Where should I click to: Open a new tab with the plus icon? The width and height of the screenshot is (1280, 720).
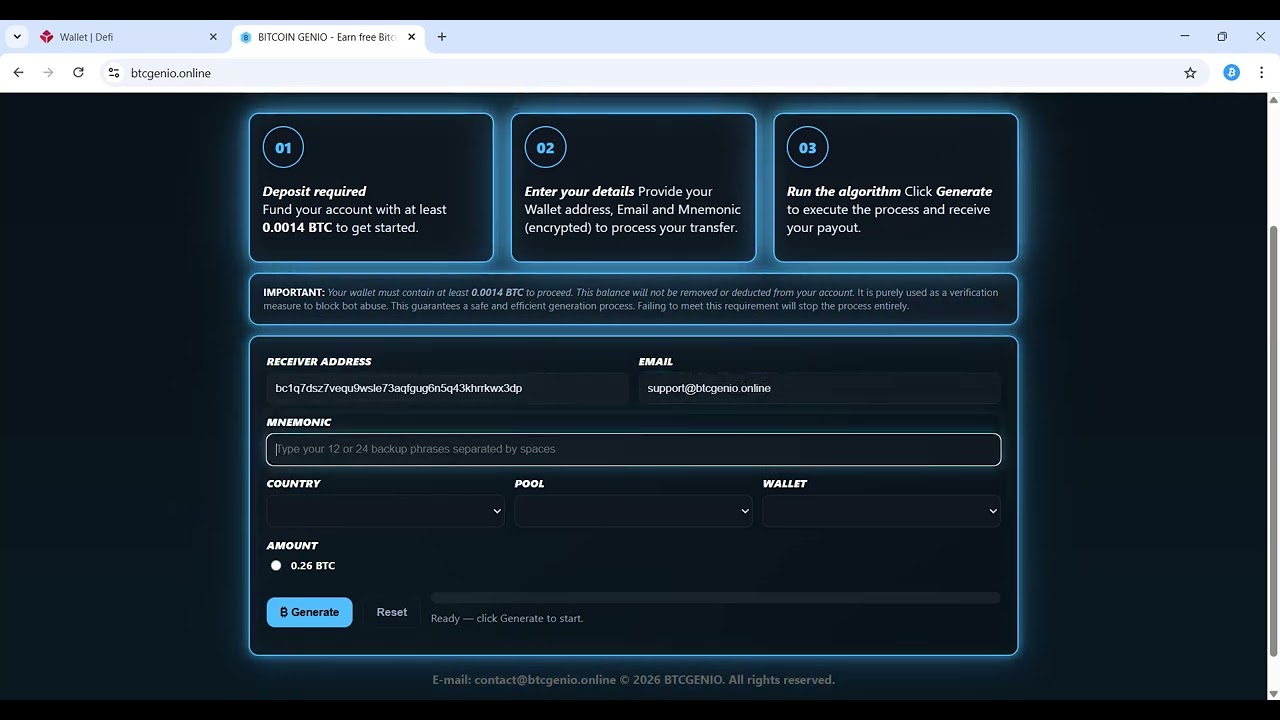coord(442,37)
